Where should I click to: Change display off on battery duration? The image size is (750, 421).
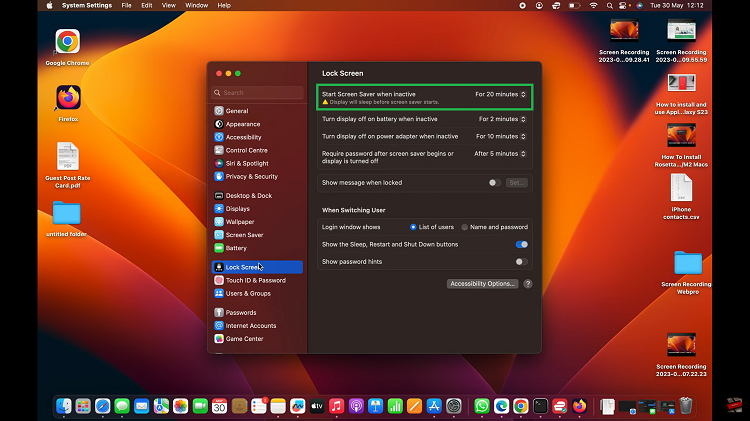click(502, 119)
